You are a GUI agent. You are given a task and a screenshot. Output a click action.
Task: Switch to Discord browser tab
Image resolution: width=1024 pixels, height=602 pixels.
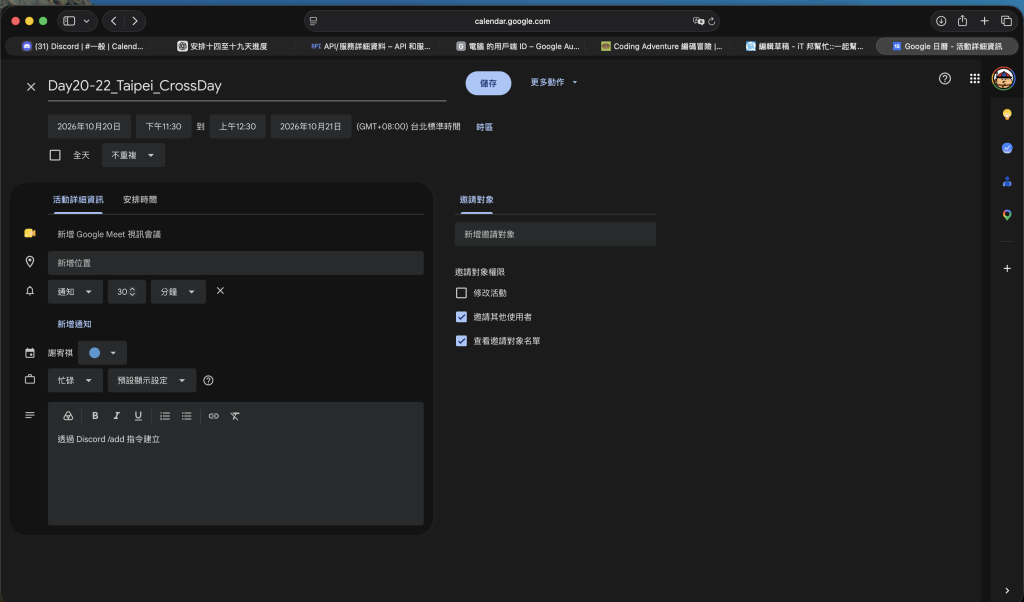point(83,46)
